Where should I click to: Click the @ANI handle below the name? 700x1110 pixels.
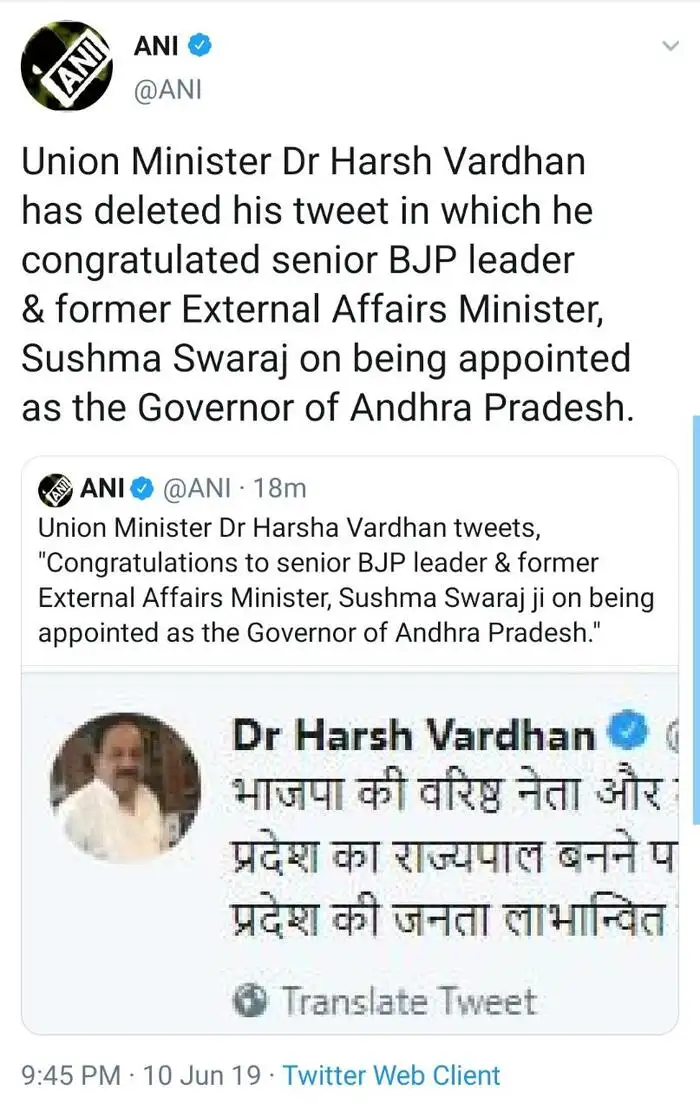point(167,89)
